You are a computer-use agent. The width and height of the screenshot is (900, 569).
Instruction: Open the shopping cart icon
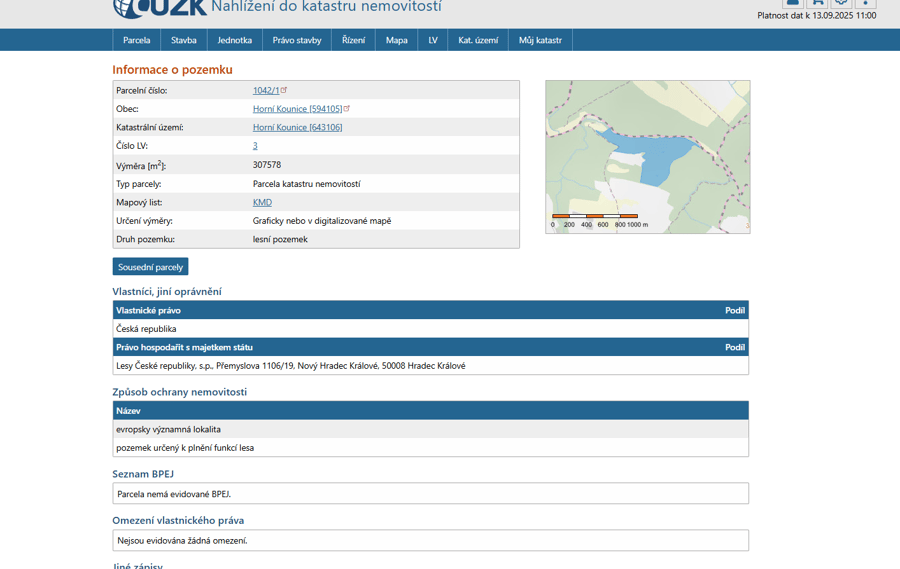(x=817, y=3)
